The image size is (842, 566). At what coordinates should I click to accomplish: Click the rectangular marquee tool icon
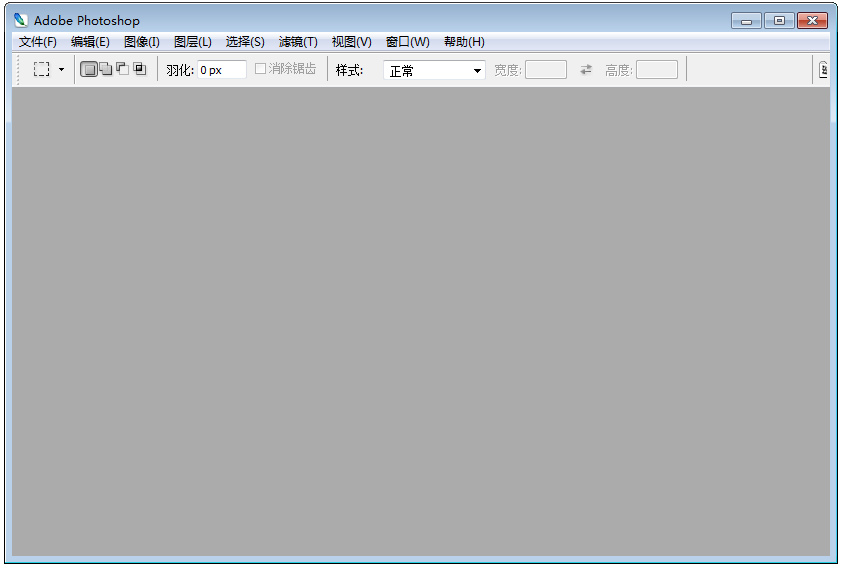41,70
